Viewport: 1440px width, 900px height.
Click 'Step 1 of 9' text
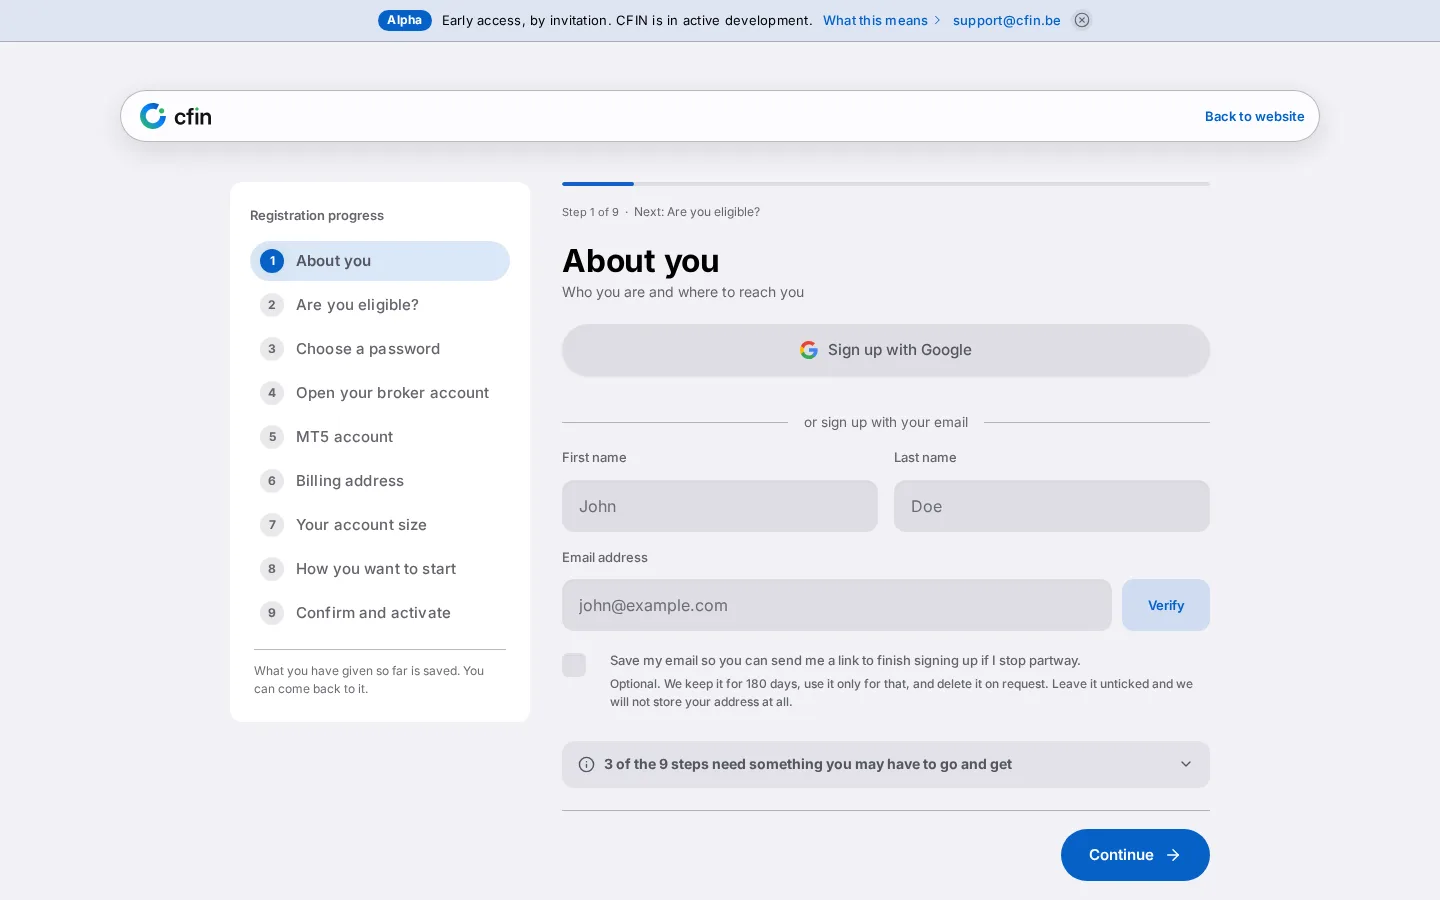tap(590, 212)
